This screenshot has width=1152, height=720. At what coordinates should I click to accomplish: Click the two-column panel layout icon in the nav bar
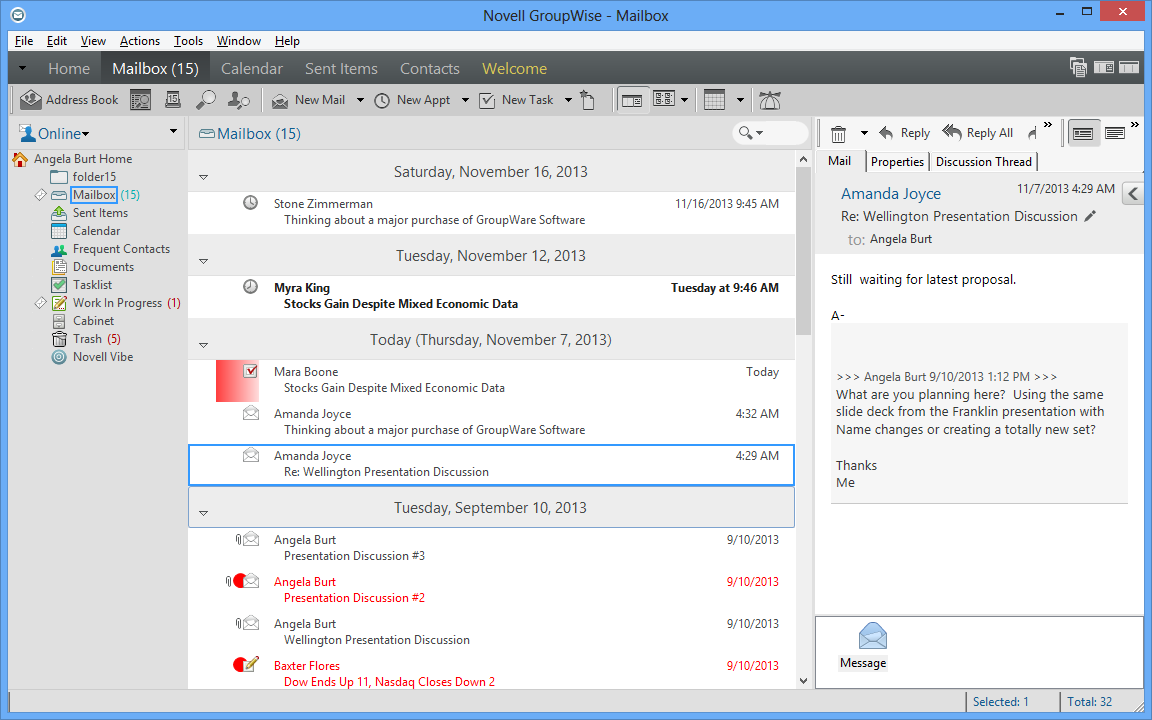point(1104,68)
